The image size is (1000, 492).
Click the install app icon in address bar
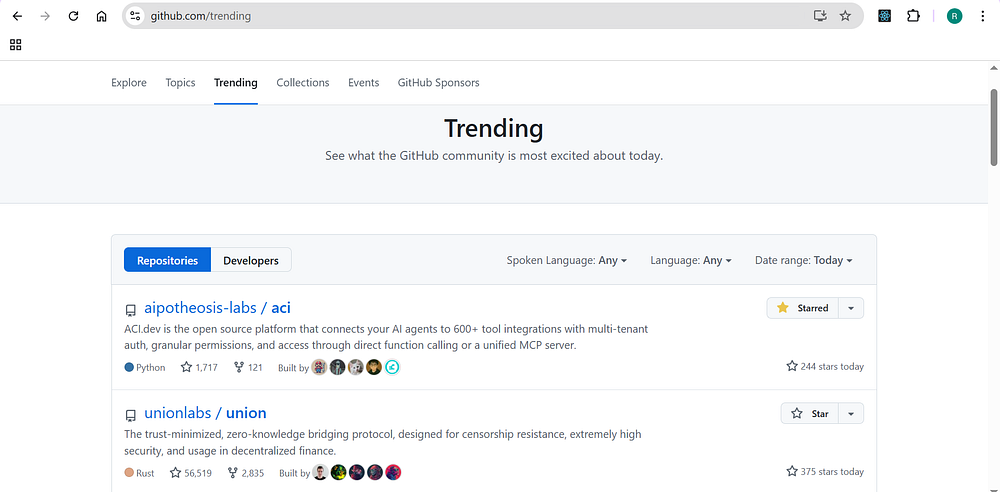click(x=820, y=16)
